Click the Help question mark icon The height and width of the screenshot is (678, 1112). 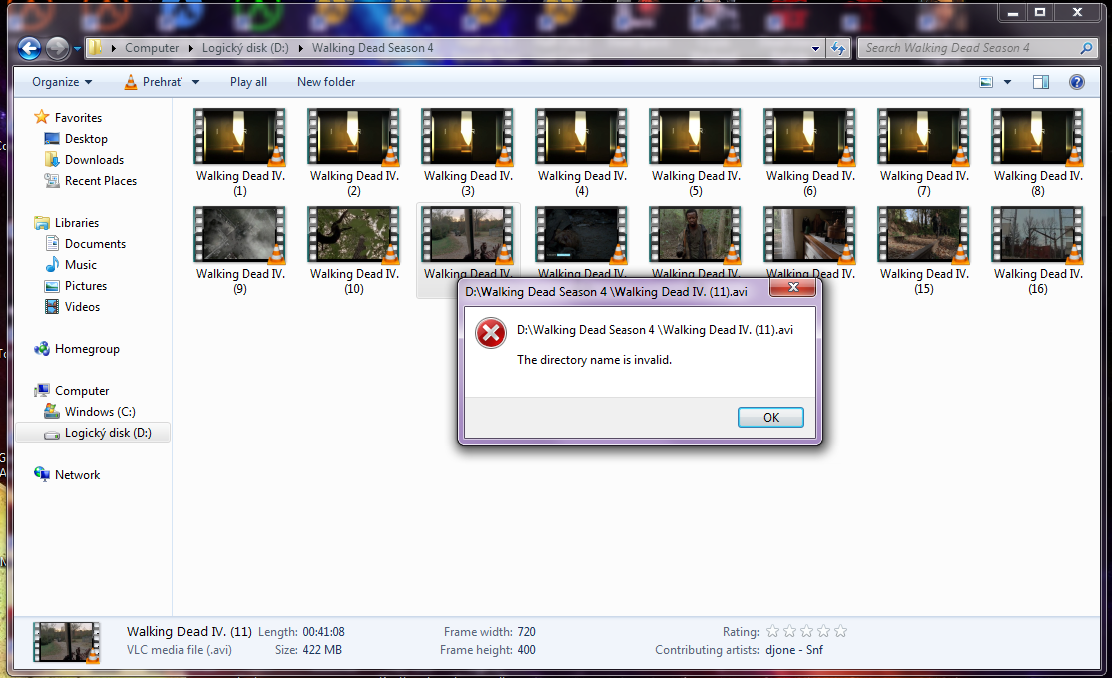click(x=1077, y=82)
